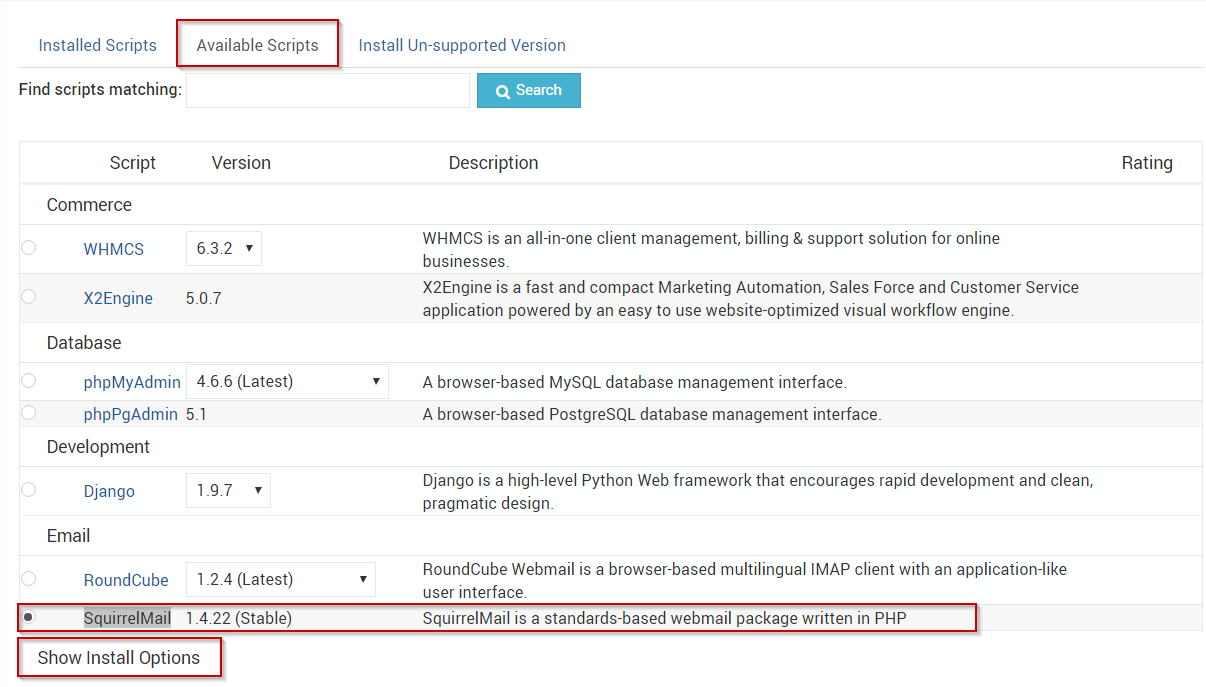
Task: Click the Search button
Action: 529,90
